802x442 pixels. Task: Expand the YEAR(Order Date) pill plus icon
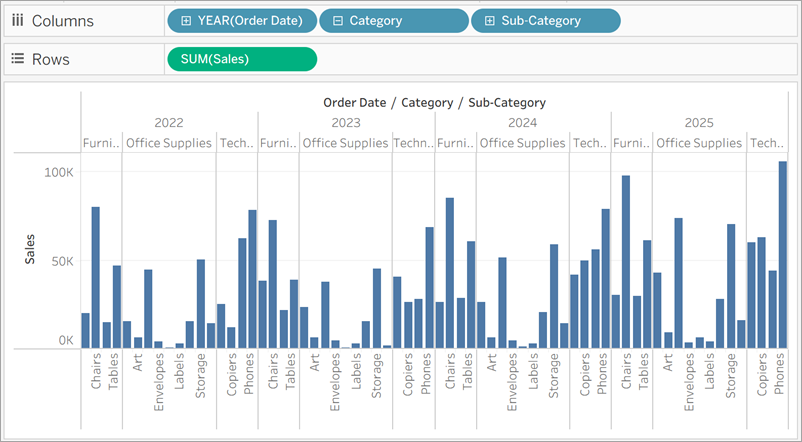185,20
